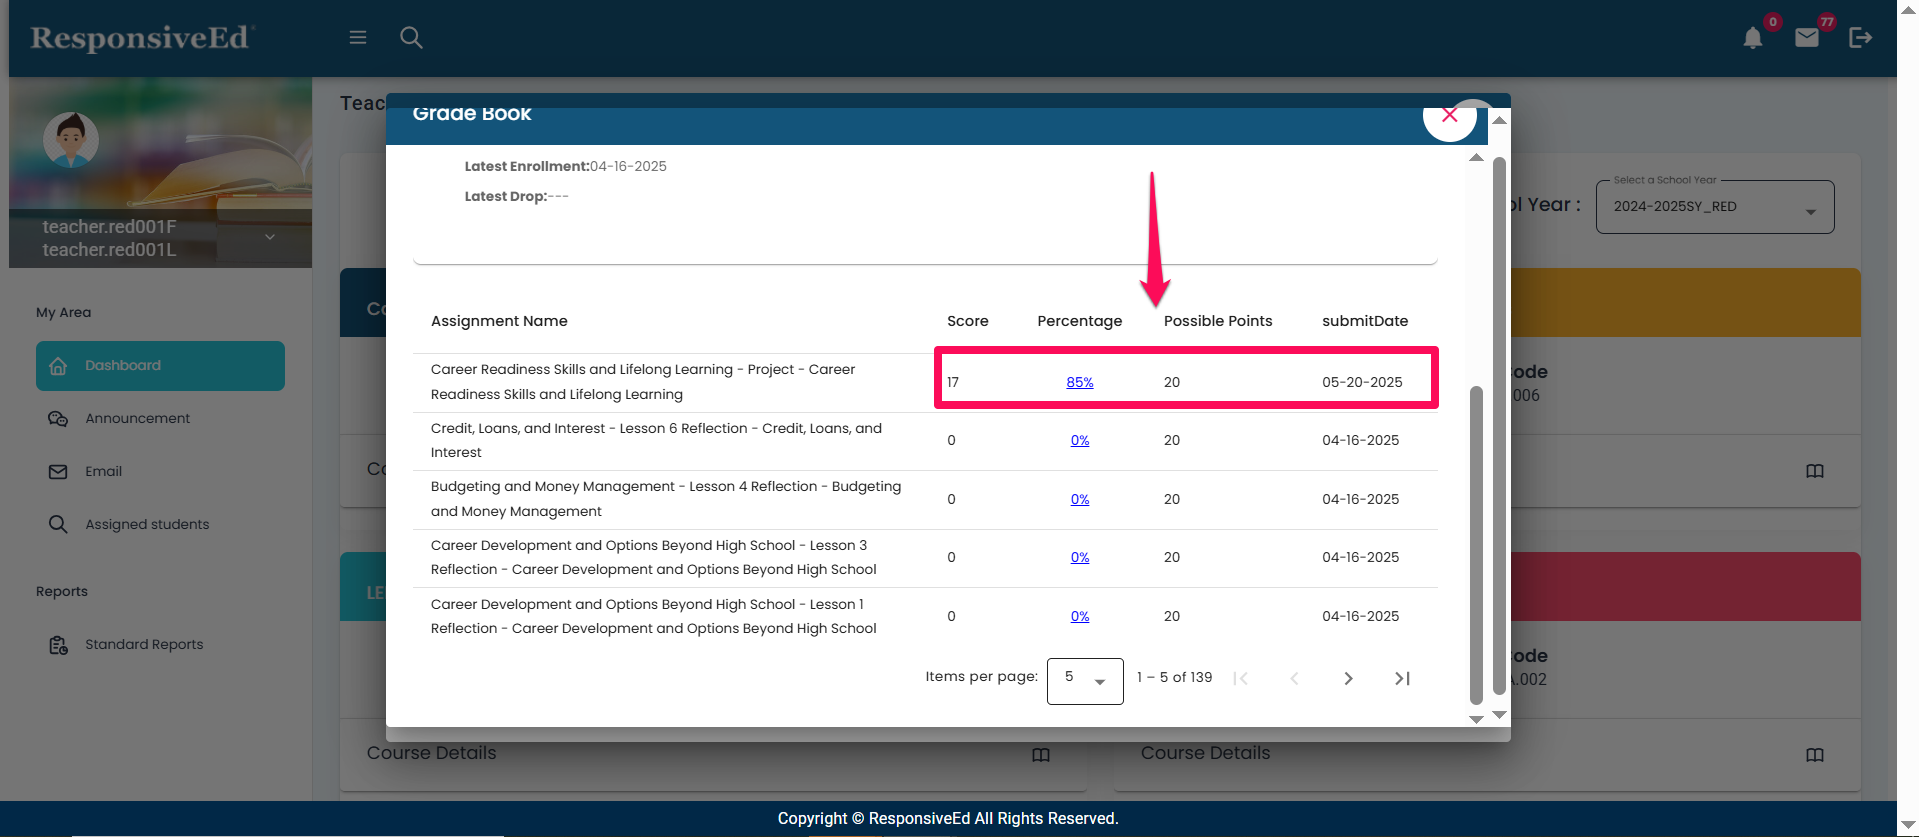Expand the Select a School Year dropdown
Viewport: 1919px width, 837px height.
(x=1714, y=207)
